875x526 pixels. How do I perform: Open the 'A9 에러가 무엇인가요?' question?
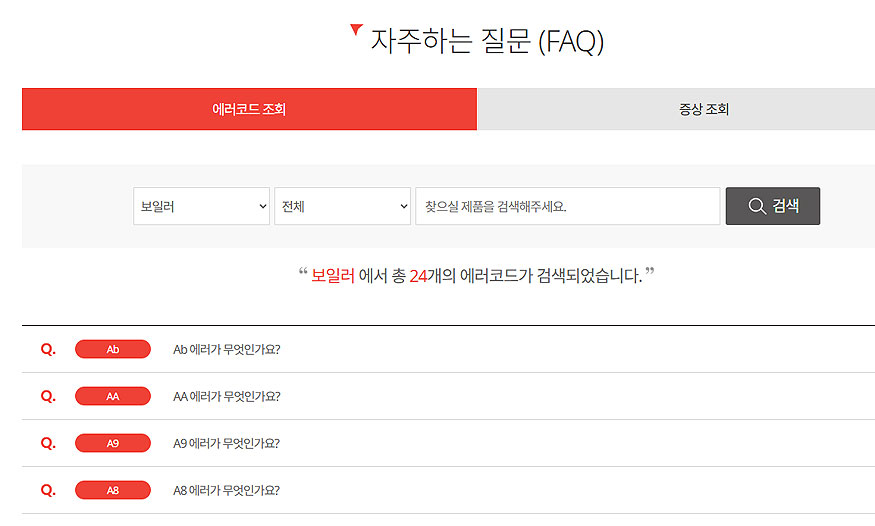[x=227, y=443]
